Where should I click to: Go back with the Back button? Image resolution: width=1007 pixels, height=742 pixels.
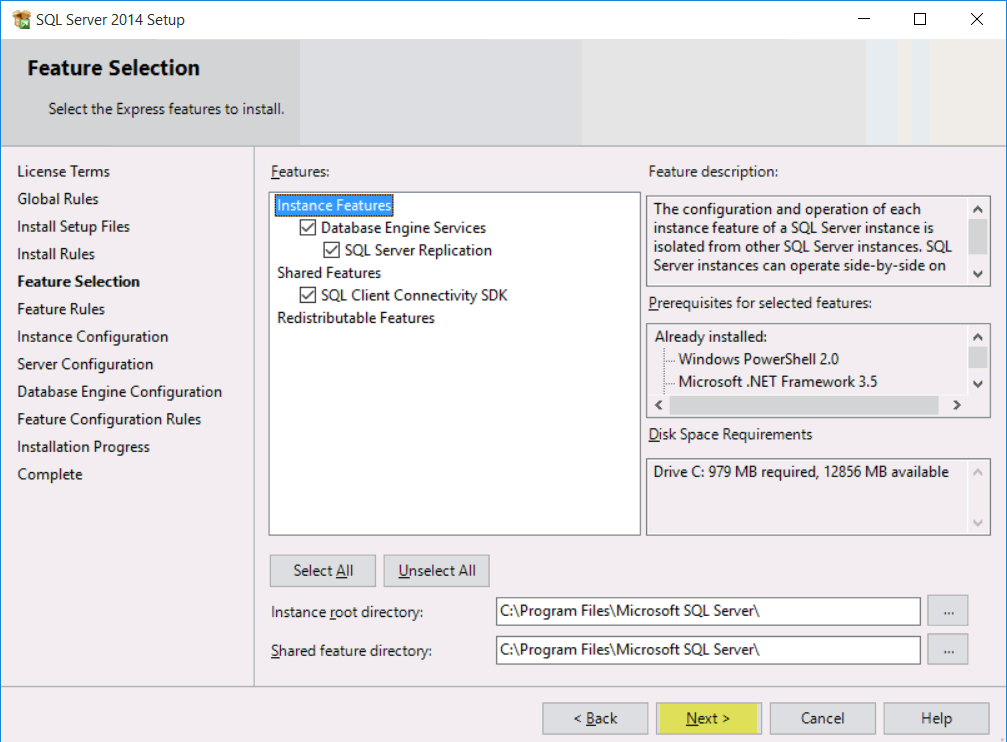595,718
